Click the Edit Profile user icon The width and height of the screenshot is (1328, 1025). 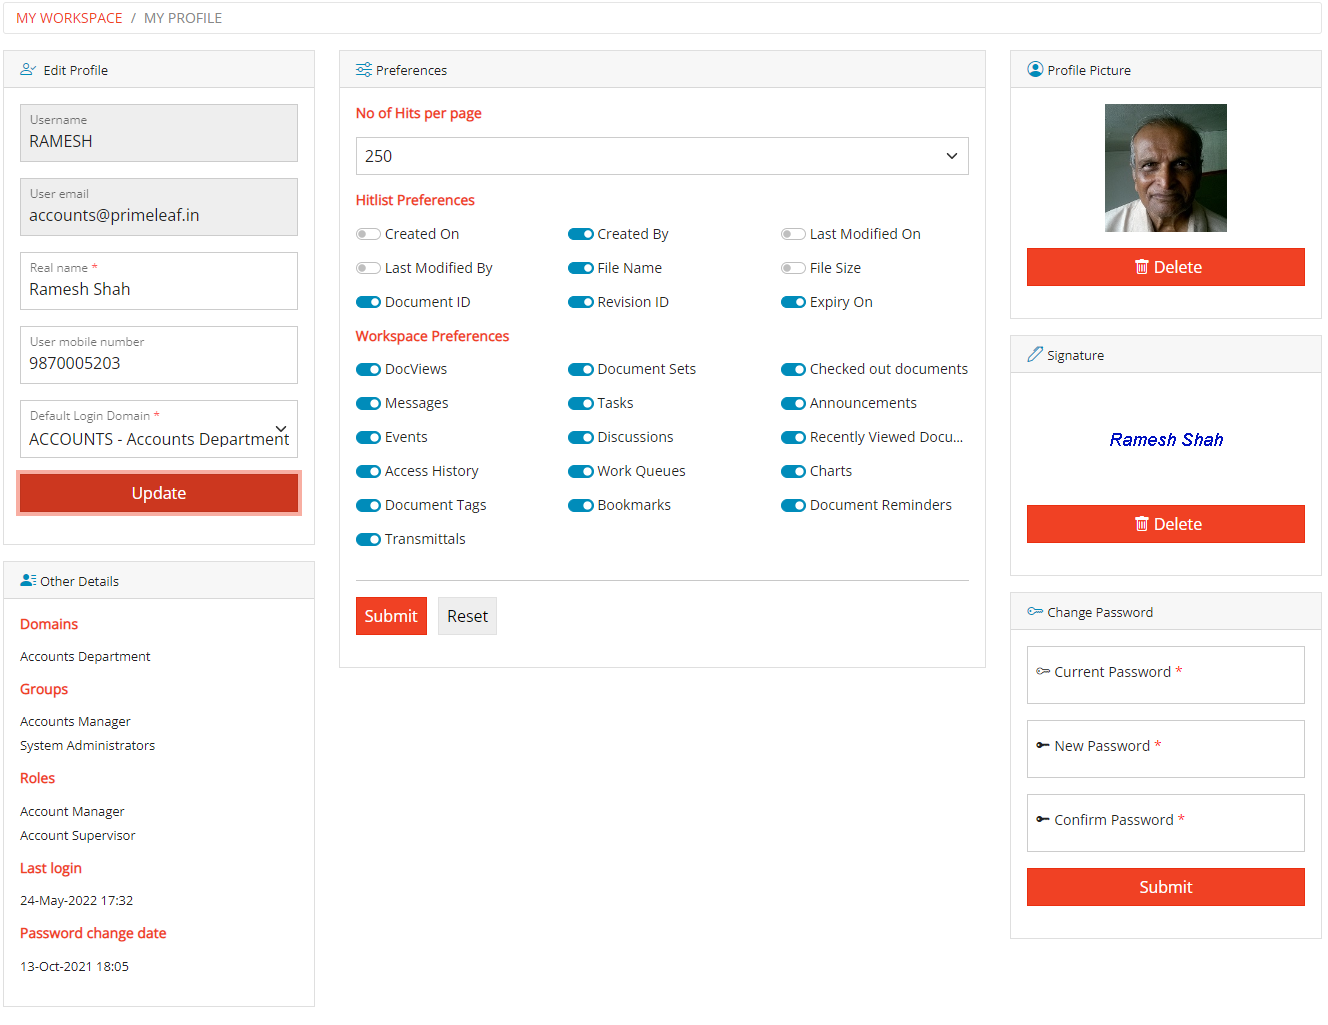pyautogui.click(x=28, y=70)
